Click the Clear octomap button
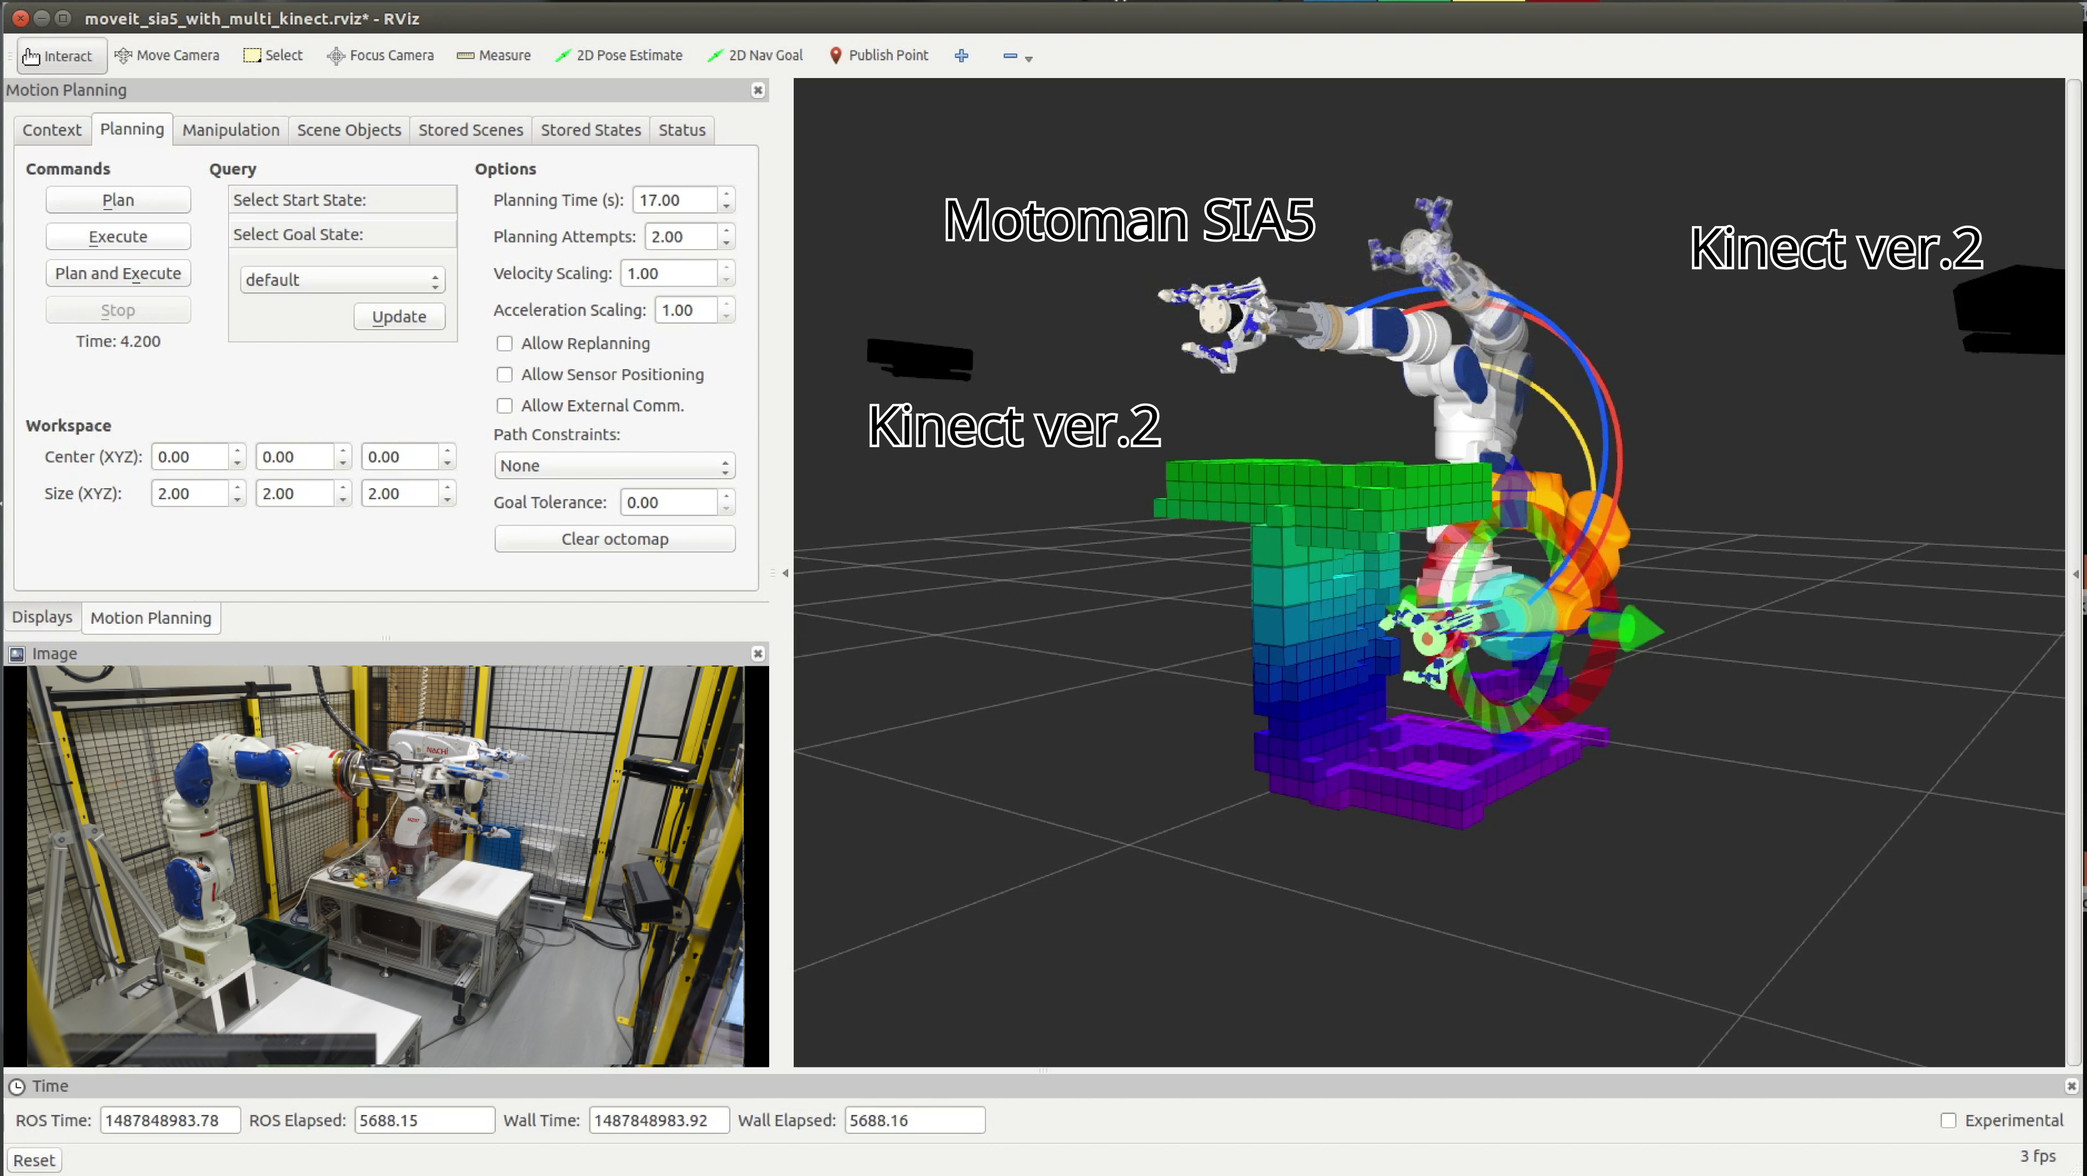This screenshot has height=1176, width=2087. pyautogui.click(x=615, y=539)
